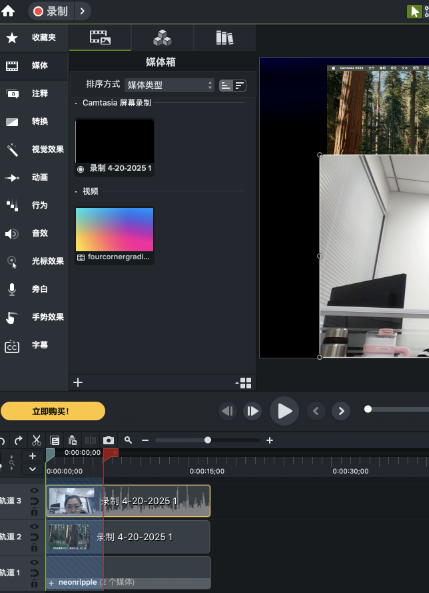Toggle the lock on 轨道 2
The image size is (429, 593).
(x=34, y=548)
